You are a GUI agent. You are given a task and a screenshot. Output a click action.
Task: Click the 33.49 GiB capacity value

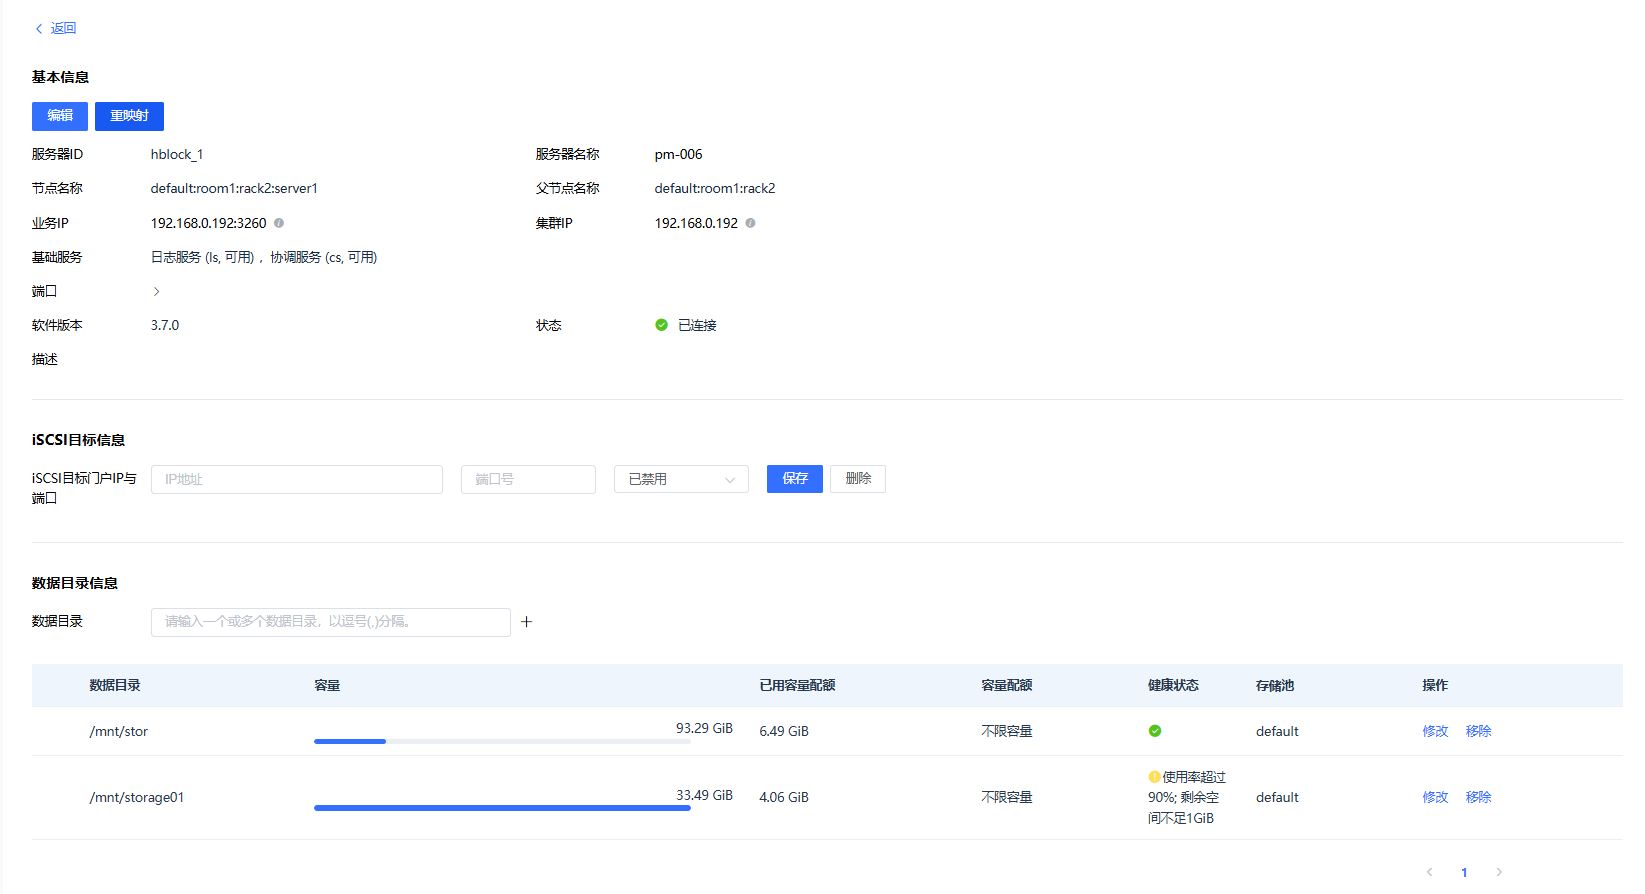[x=704, y=795]
